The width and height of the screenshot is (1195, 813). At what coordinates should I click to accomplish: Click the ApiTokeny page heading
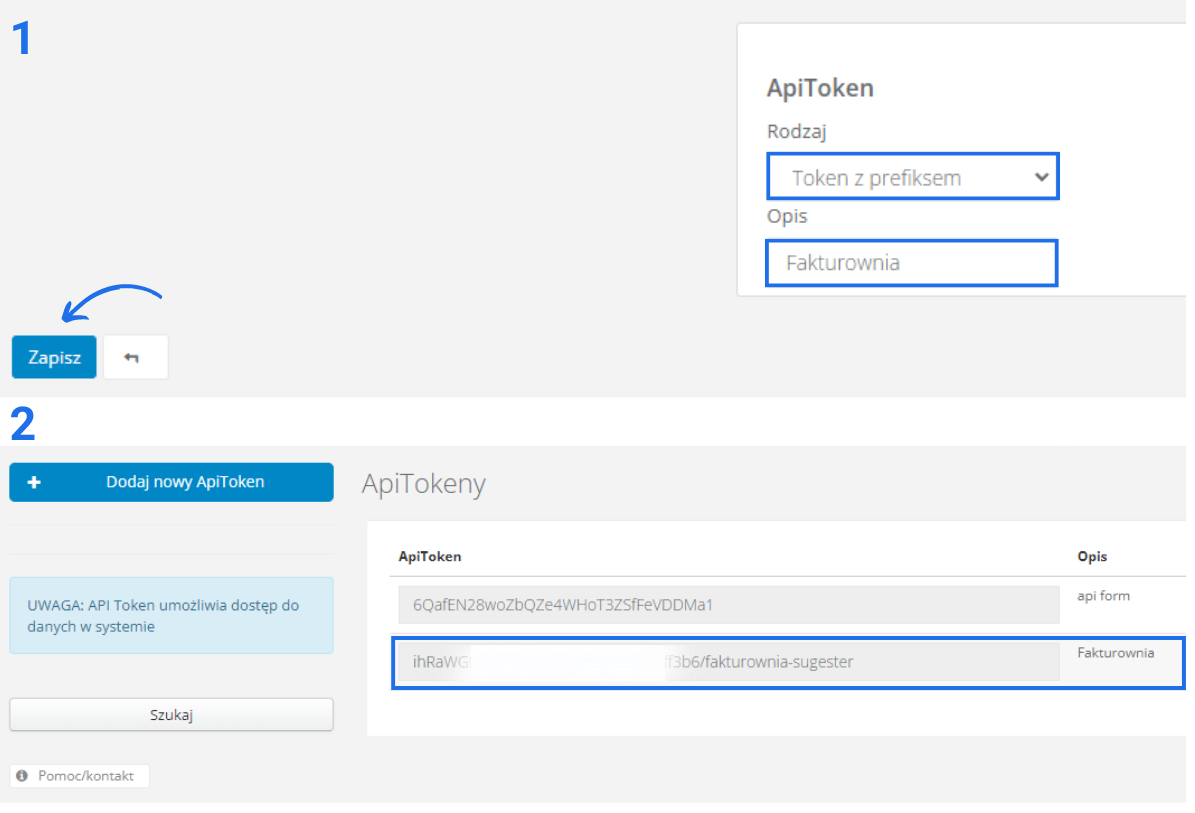point(423,484)
